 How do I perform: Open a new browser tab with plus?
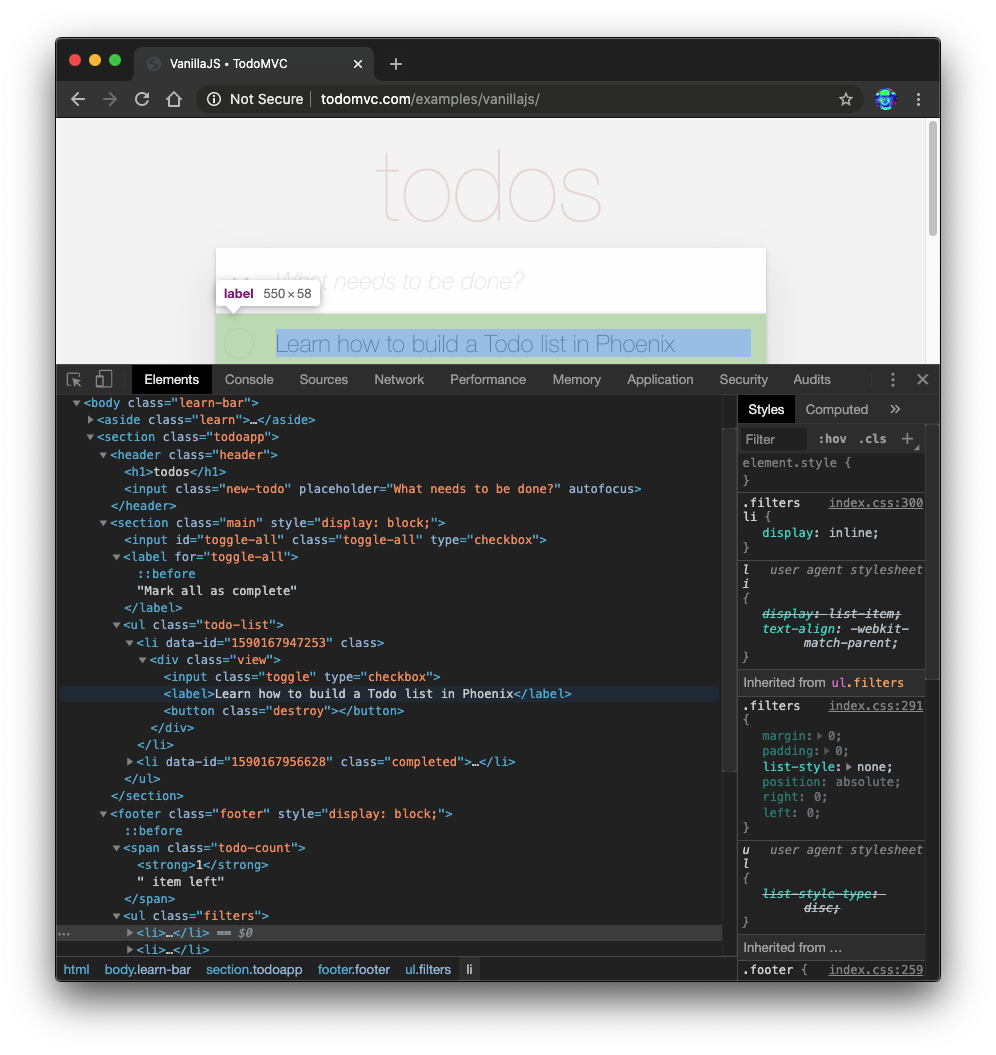(x=396, y=64)
